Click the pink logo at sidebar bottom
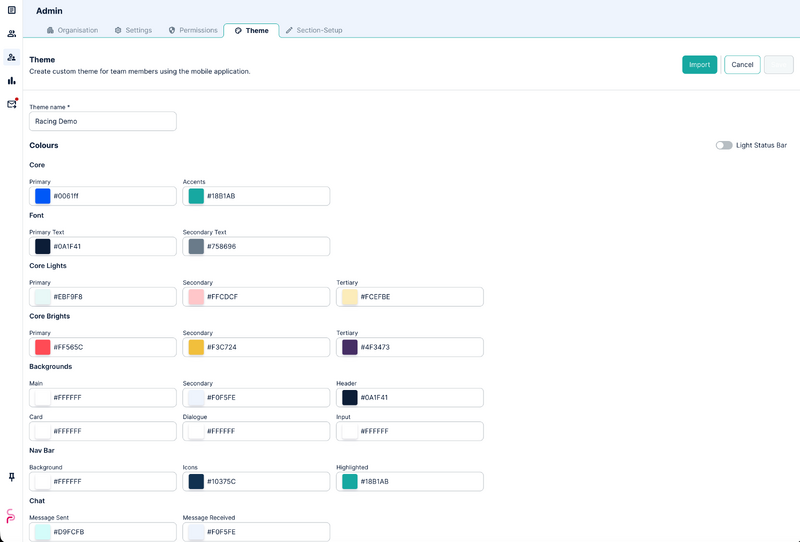Screen dimensions: 800x542 point(11,516)
